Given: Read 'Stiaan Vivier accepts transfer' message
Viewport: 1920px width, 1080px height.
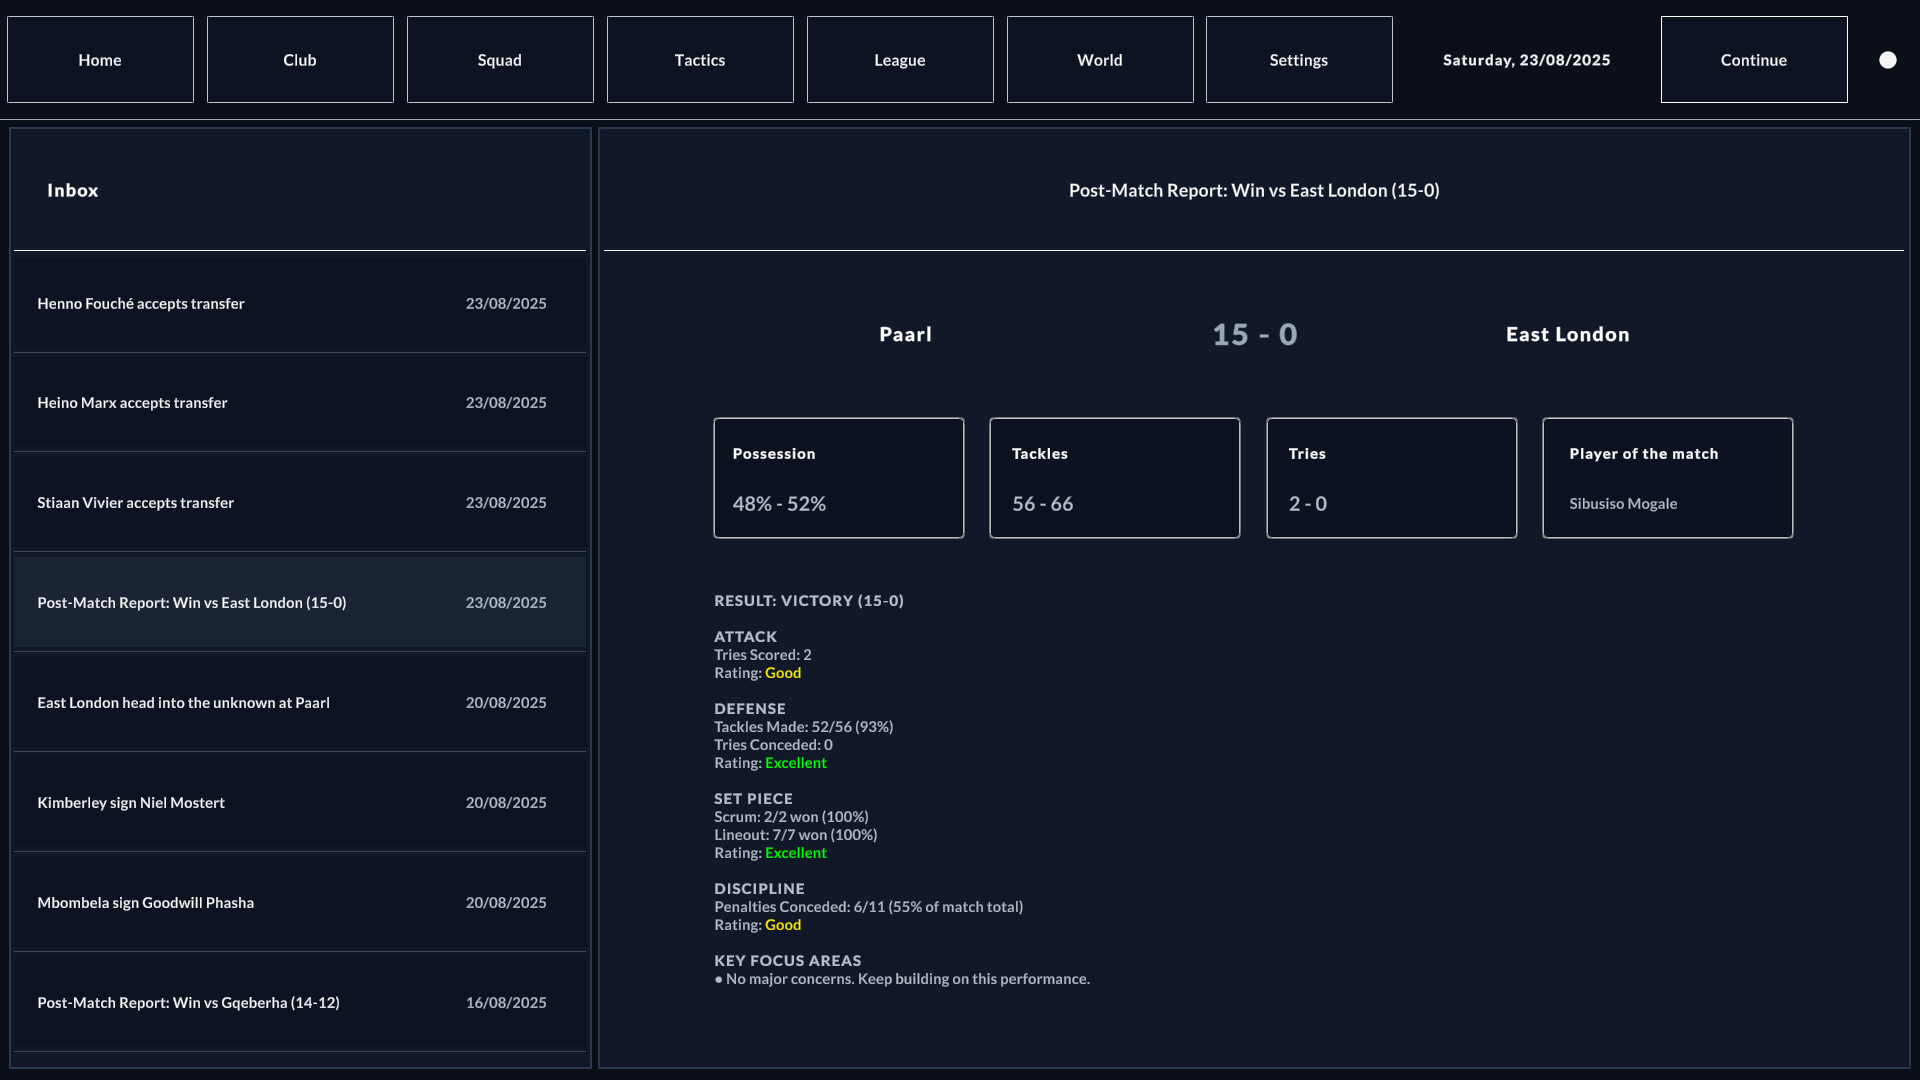Looking at the screenshot, I should coord(299,502).
